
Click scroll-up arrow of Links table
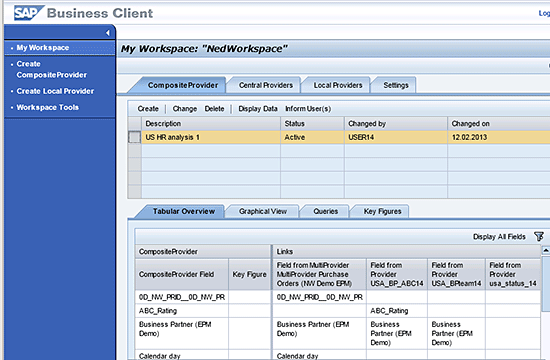[x=546, y=251]
